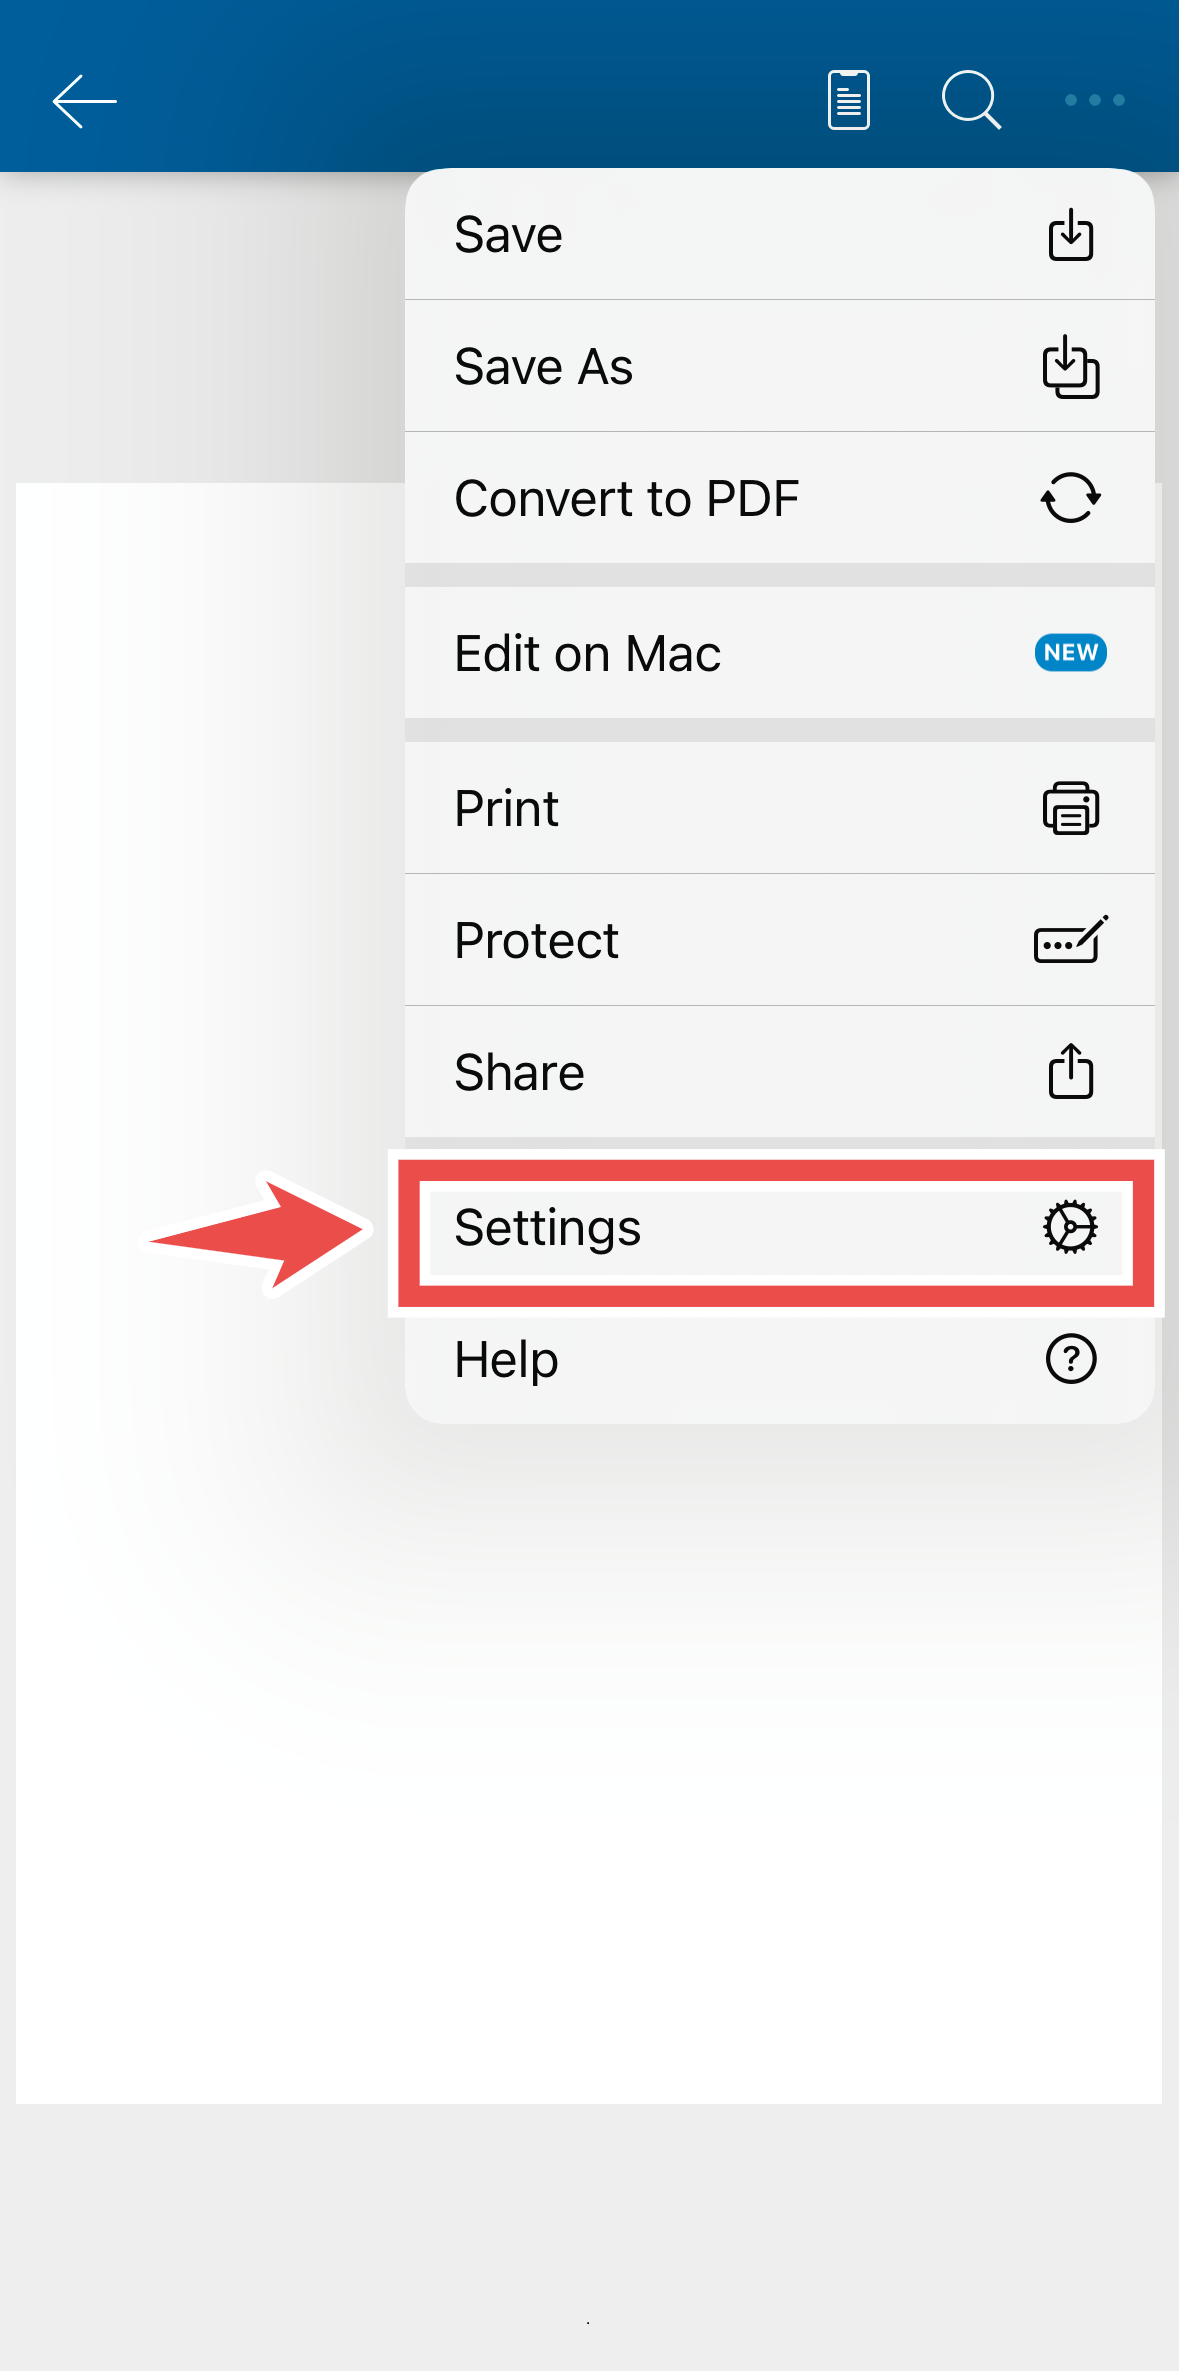
Task: Tap the Save download icon
Action: (x=1070, y=235)
